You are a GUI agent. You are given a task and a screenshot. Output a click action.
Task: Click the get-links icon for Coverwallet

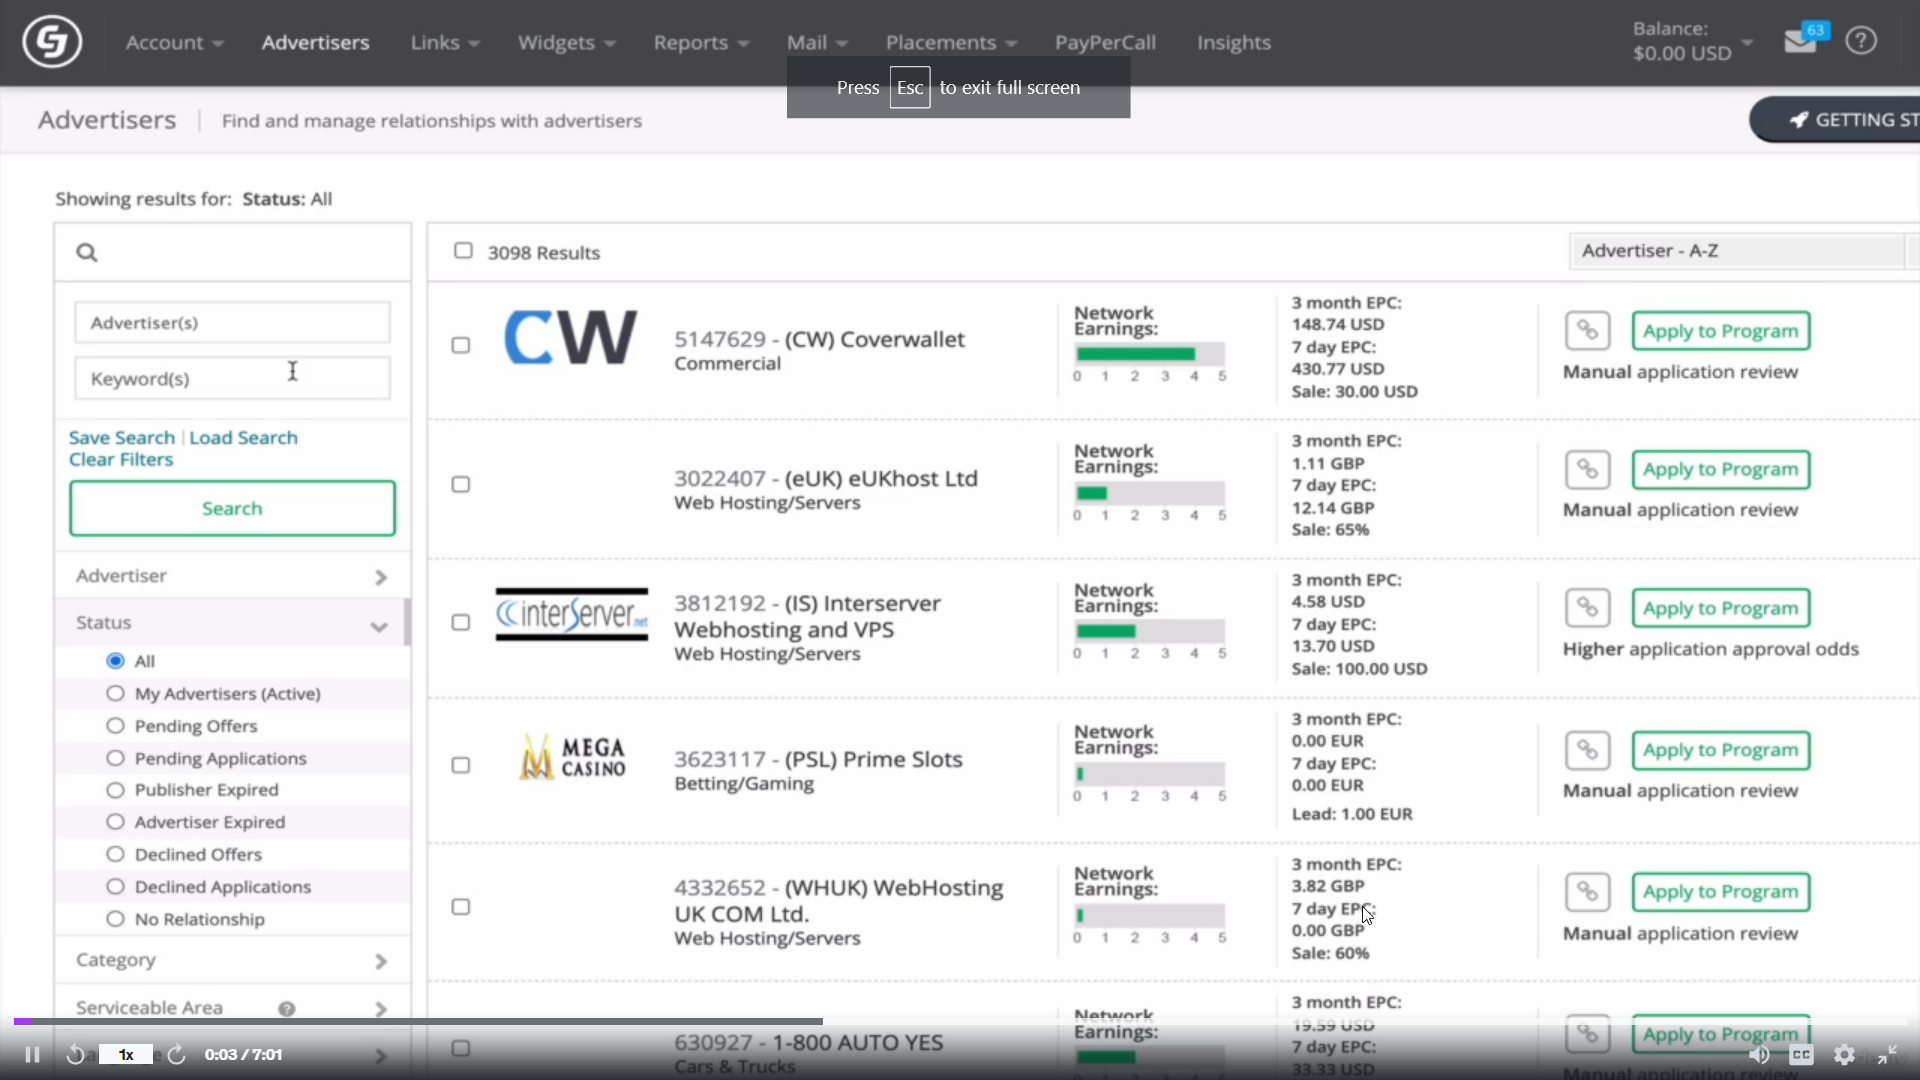[1587, 331]
